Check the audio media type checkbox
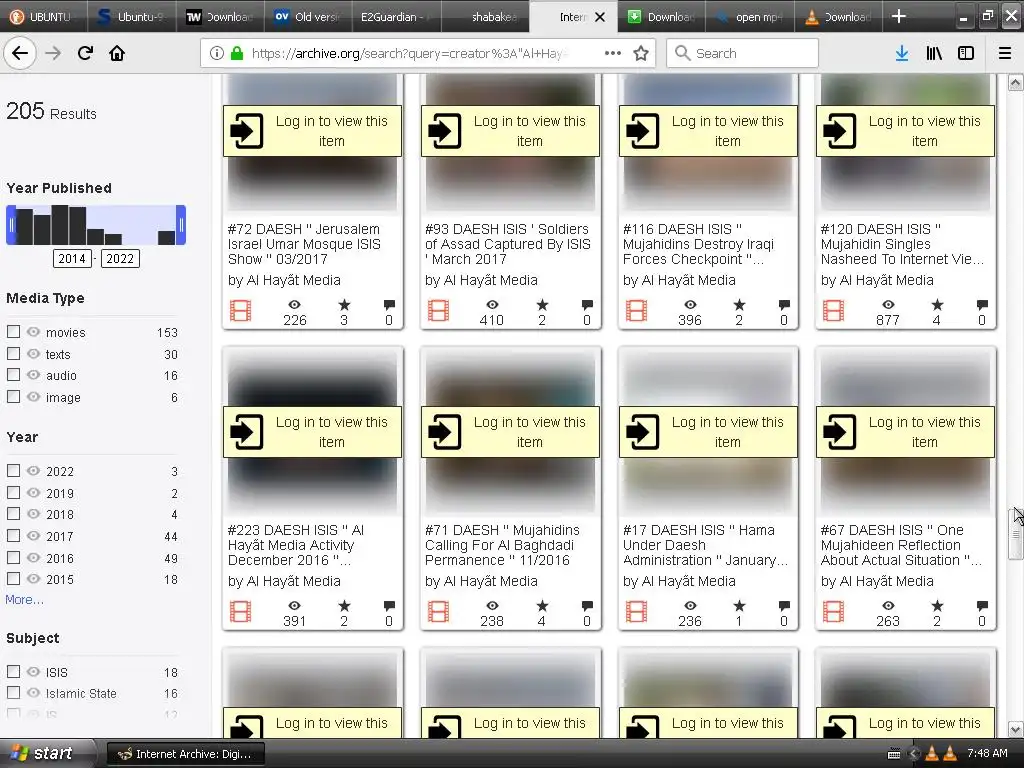This screenshot has height=768, width=1024. pos(13,375)
